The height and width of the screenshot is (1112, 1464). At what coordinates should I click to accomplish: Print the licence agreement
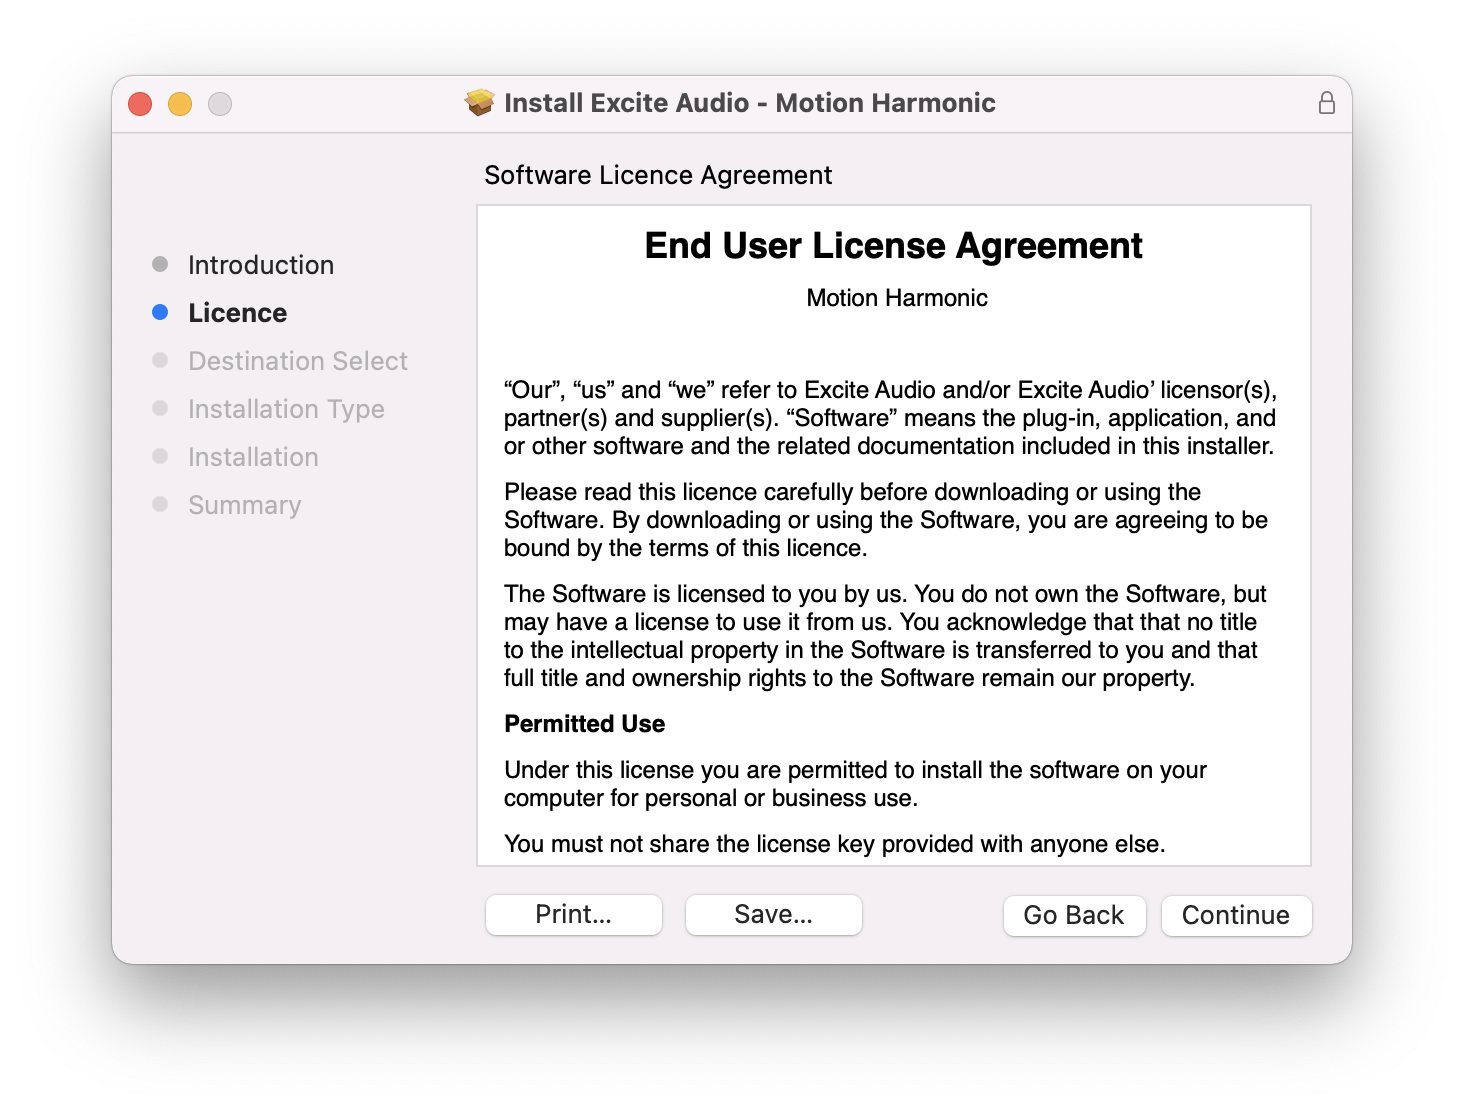pos(574,915)
